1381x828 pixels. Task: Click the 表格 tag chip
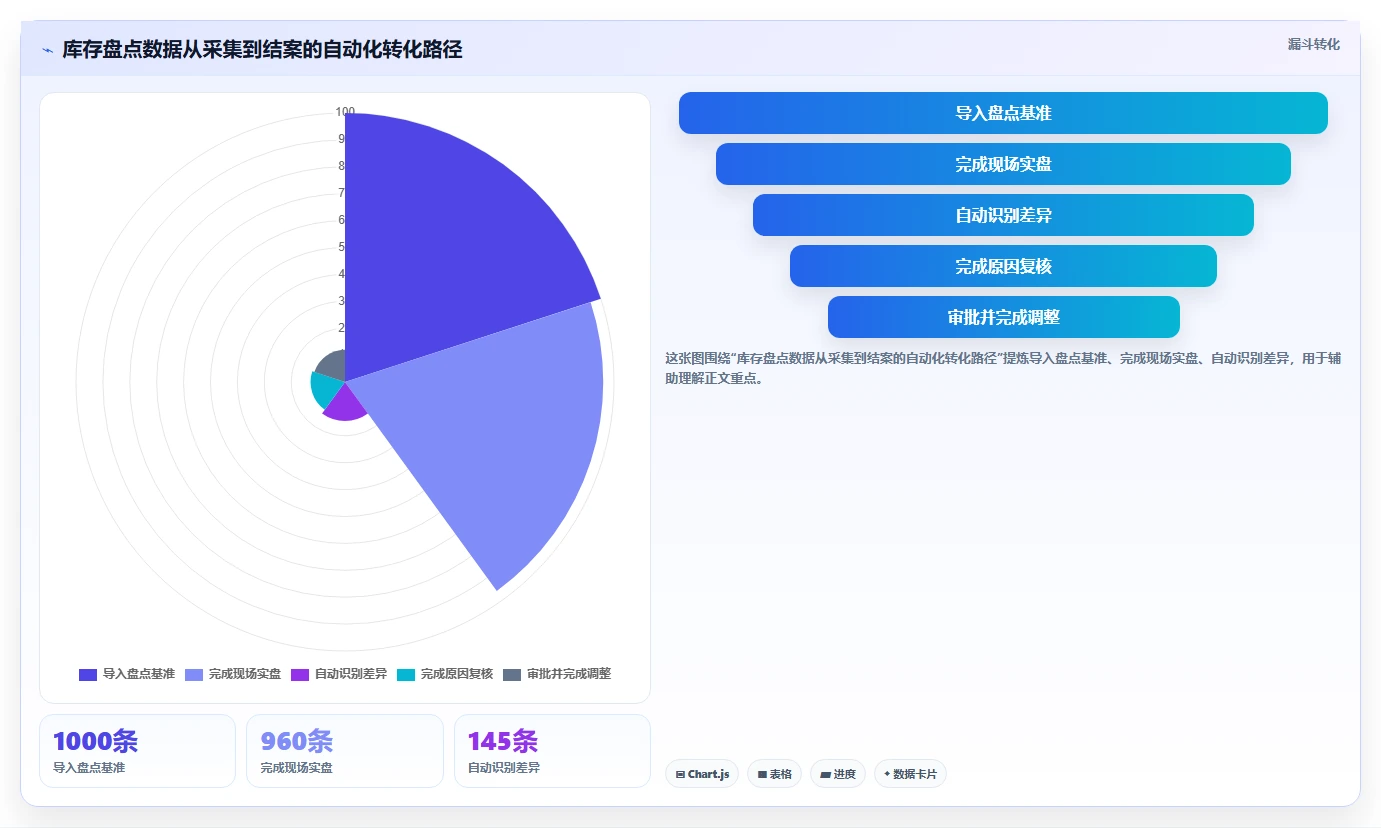pyautogui.click(x=774, y=774)
